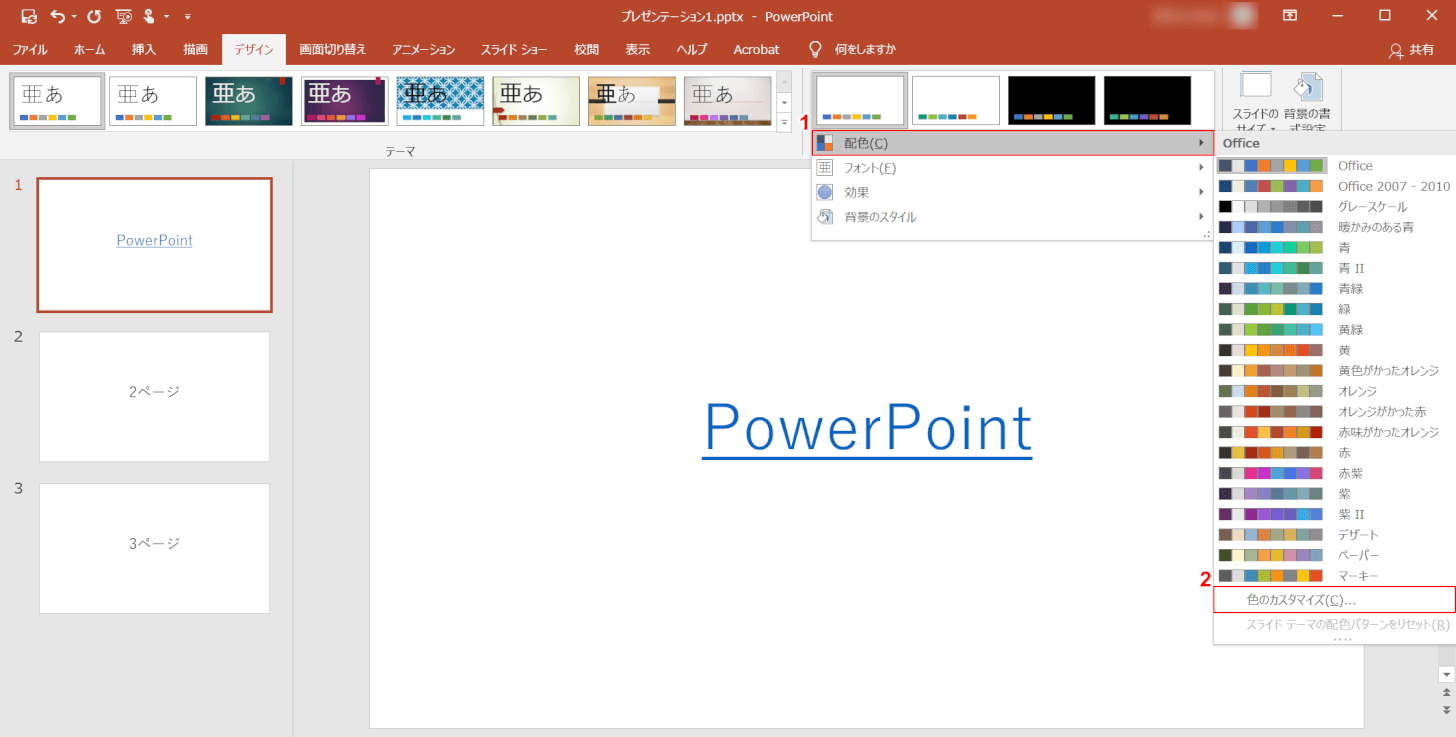This screenshot has width=1456, height=737.
Task: Open the ファイル tab
Action: (x=30, y=49)
